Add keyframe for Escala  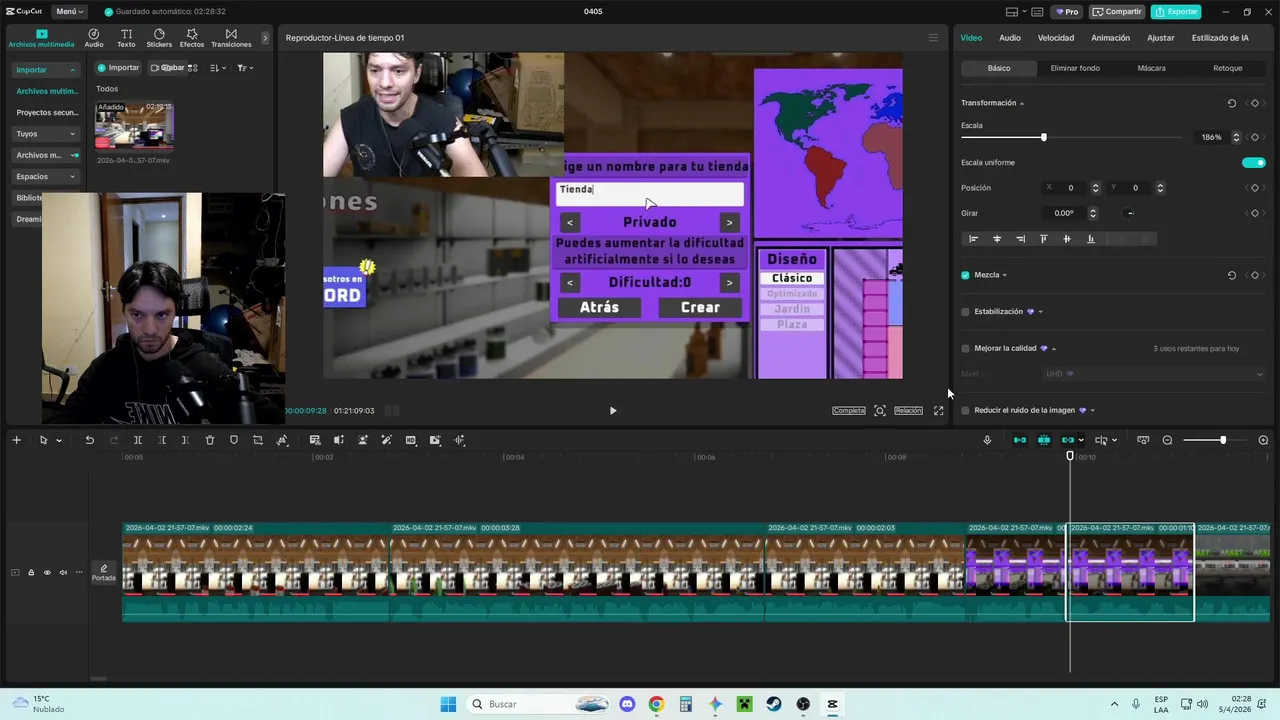(x=1254, y=137)
